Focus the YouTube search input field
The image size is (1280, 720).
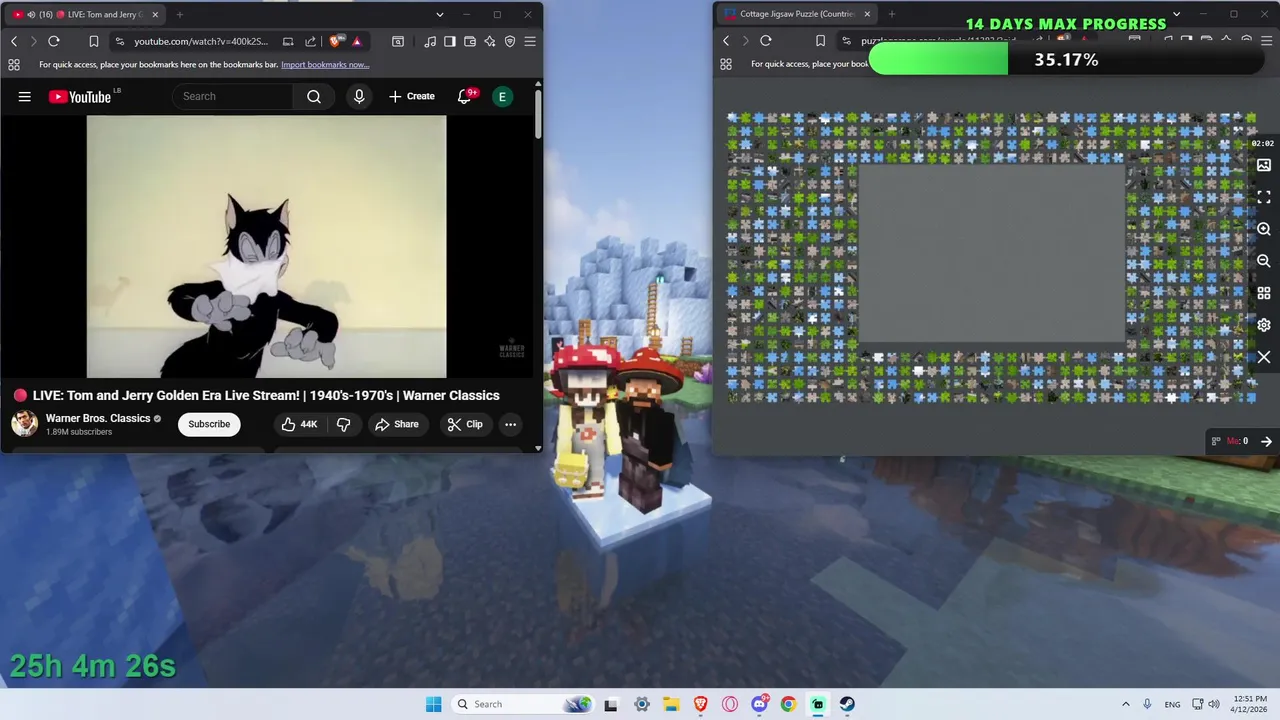coord(232,96)
